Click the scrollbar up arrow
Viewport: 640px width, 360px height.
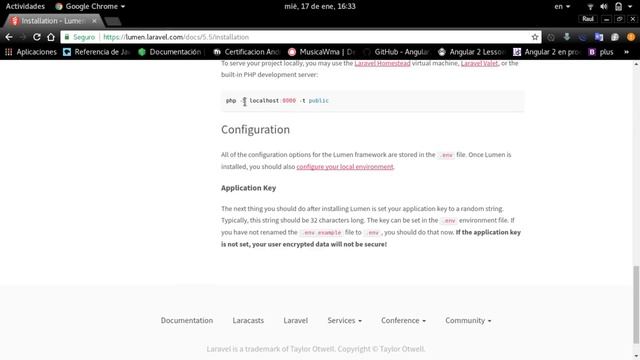click(636, 64)
